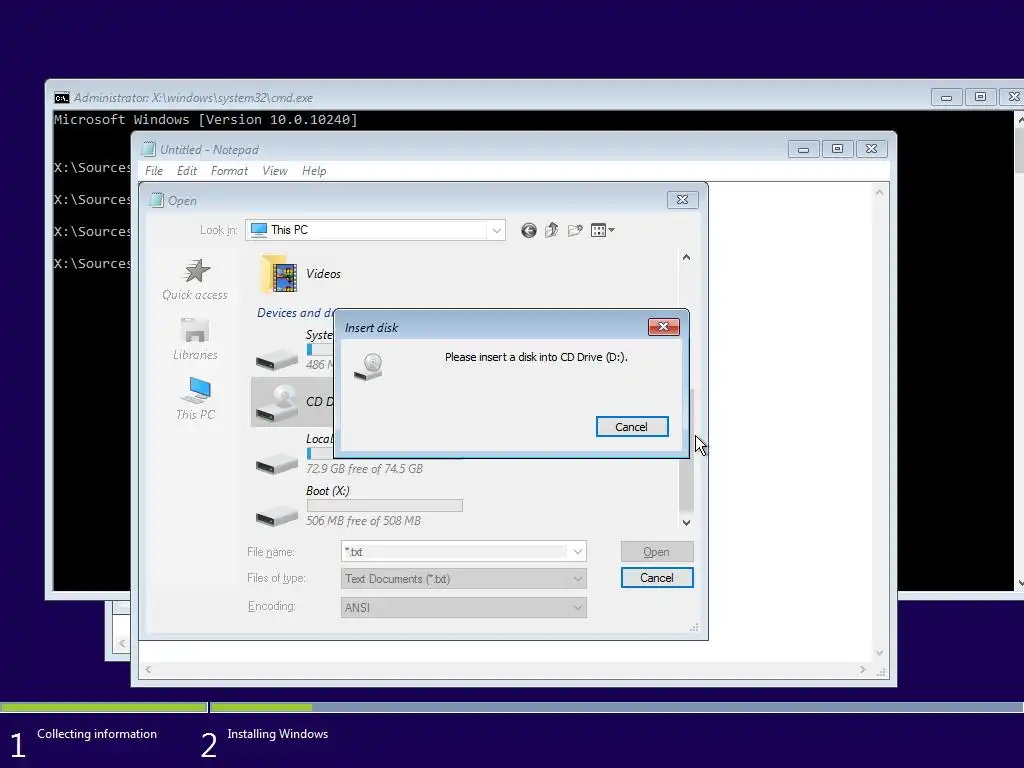This screenshot has height=768, width=1024.
Task: Click the Collecting information progress bar
Action: [x=104, y=707]
